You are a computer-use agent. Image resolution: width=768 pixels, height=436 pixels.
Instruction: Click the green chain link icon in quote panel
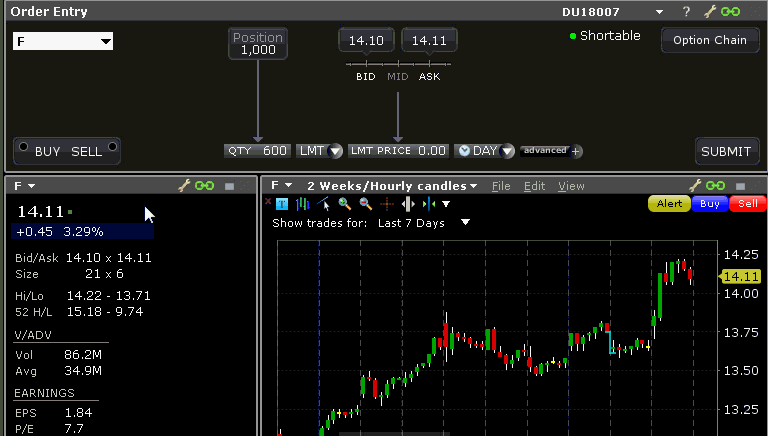click(205, 186)
